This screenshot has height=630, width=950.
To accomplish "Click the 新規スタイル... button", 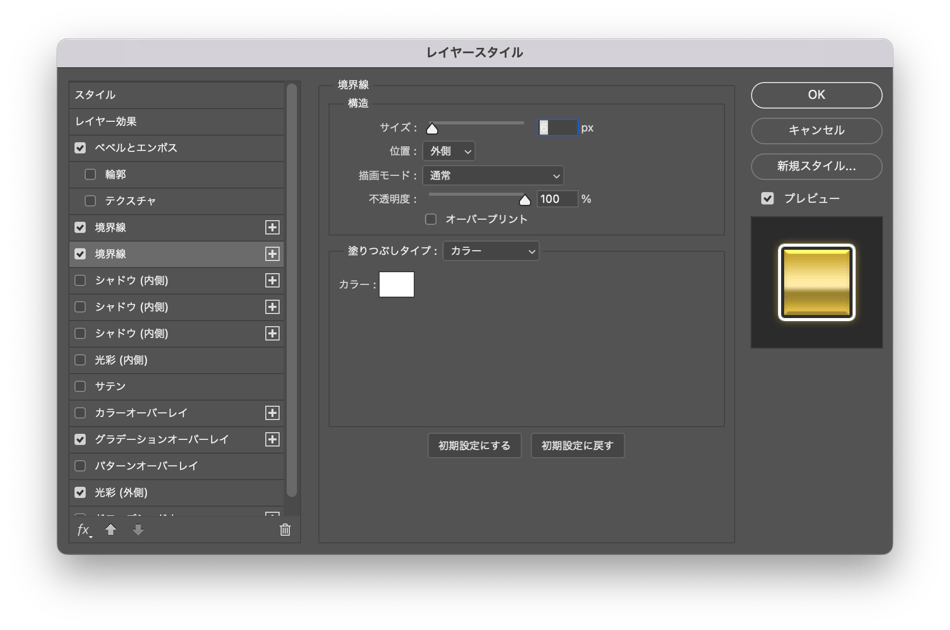I will coord(816,166).
